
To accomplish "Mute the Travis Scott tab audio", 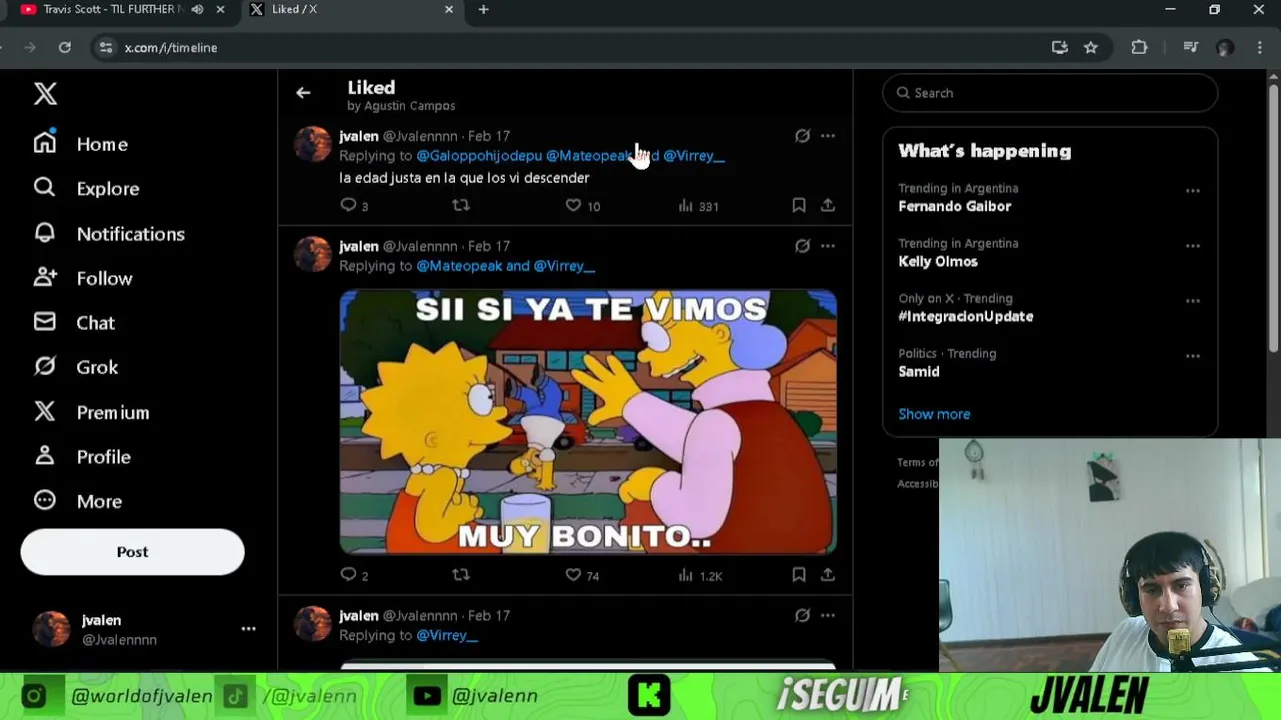I will tap(197, 10).
